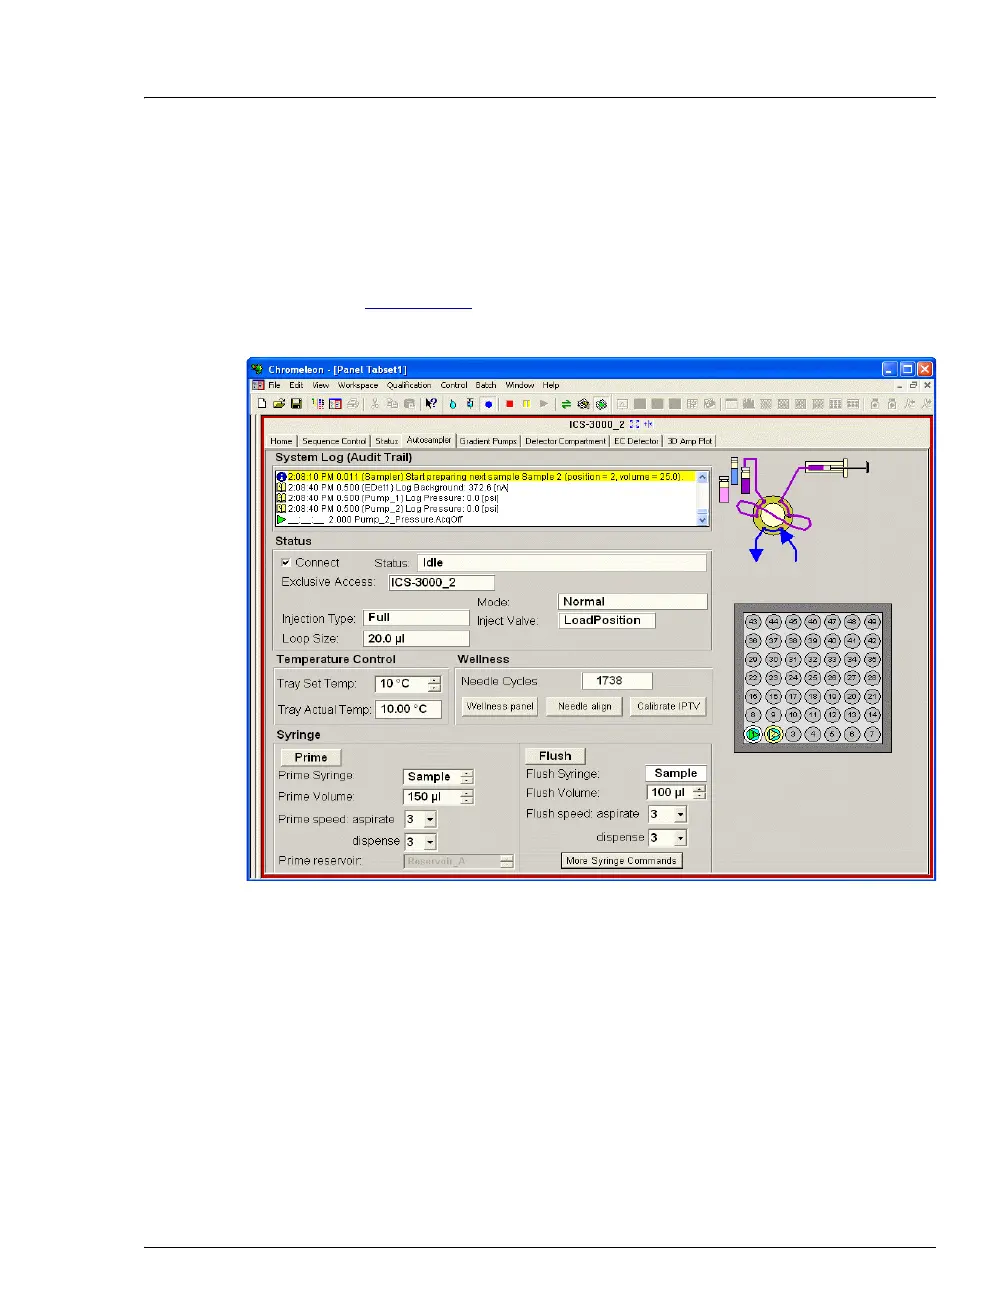Select highlighted Sampler audit trail entry

[x=485, y=477]
